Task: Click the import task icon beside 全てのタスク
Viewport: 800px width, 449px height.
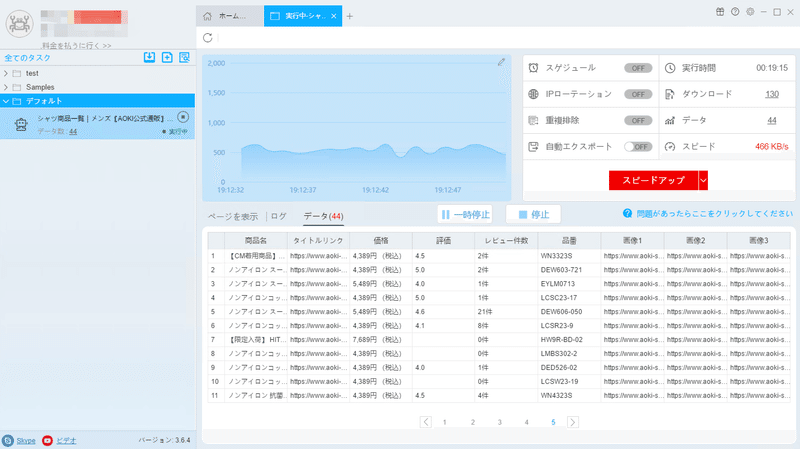Action: point(149,57)
